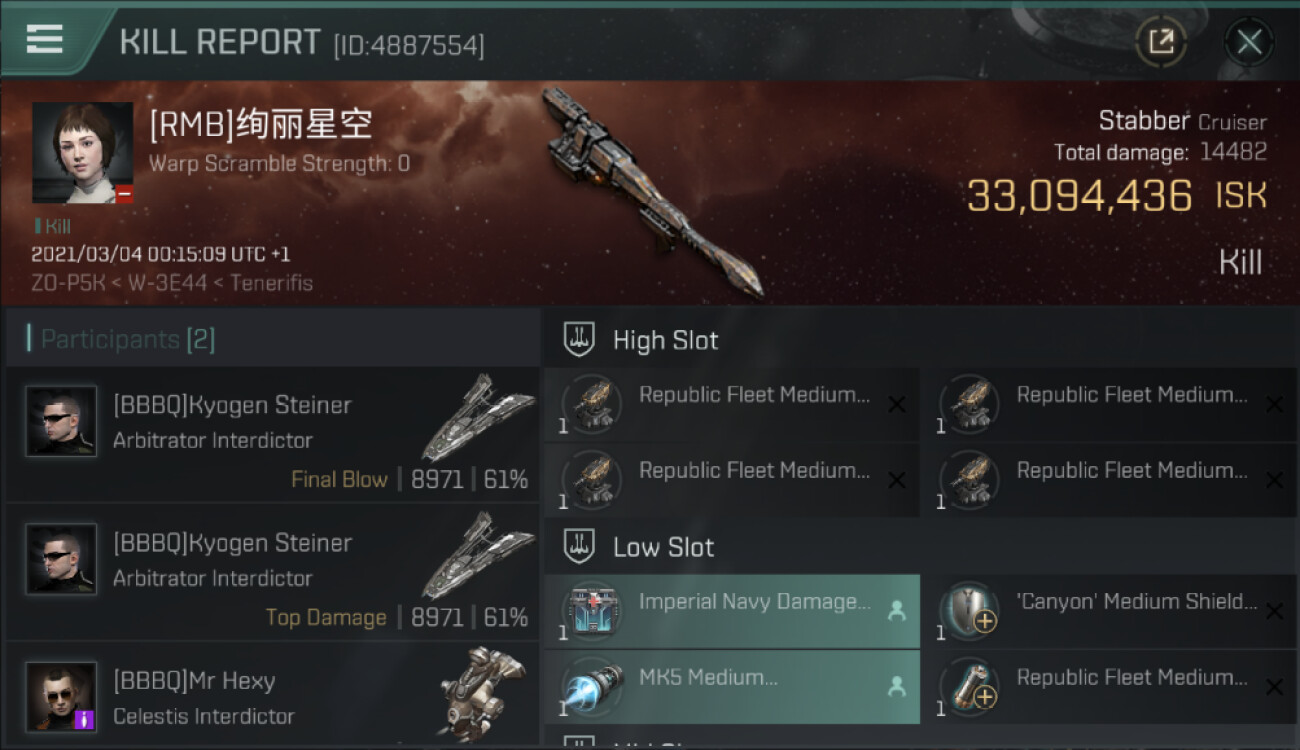Viewport: 1300px width, 750px height.
Task: Open the hamburger menu icon
Action: [x=44, y=39]
